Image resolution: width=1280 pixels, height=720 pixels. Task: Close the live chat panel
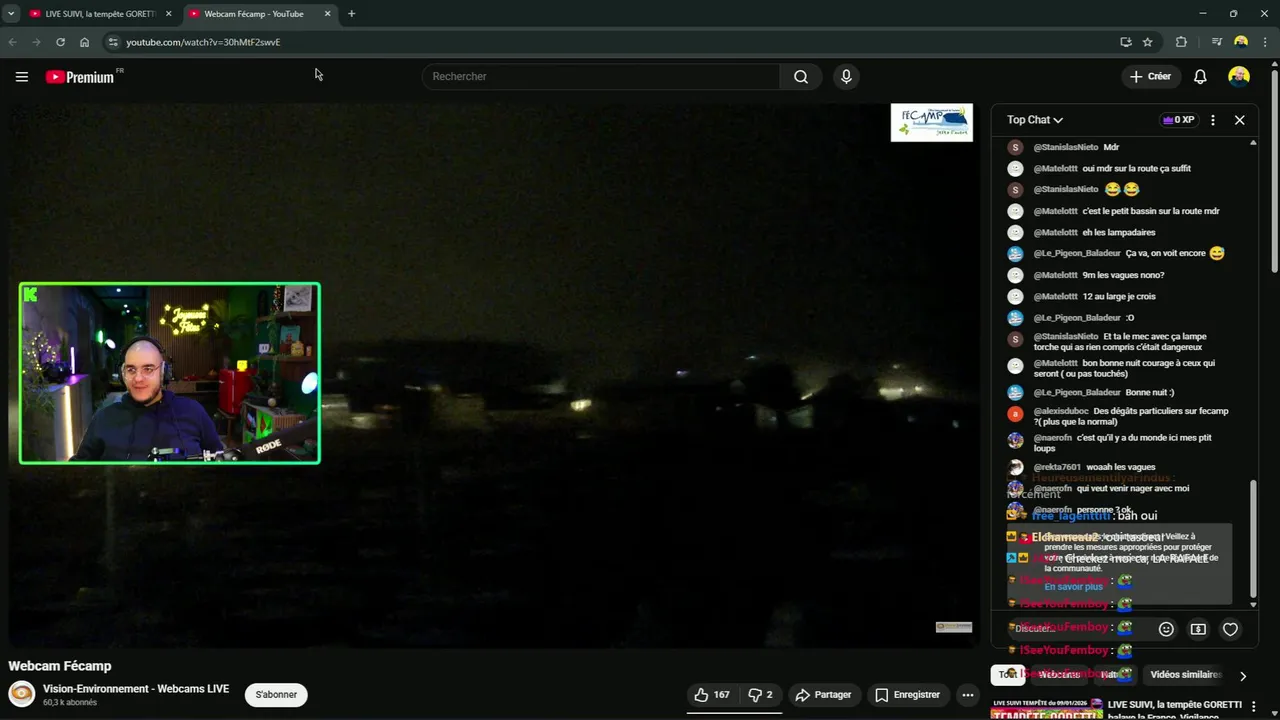pyautogui.click(x=1239, y=120)
